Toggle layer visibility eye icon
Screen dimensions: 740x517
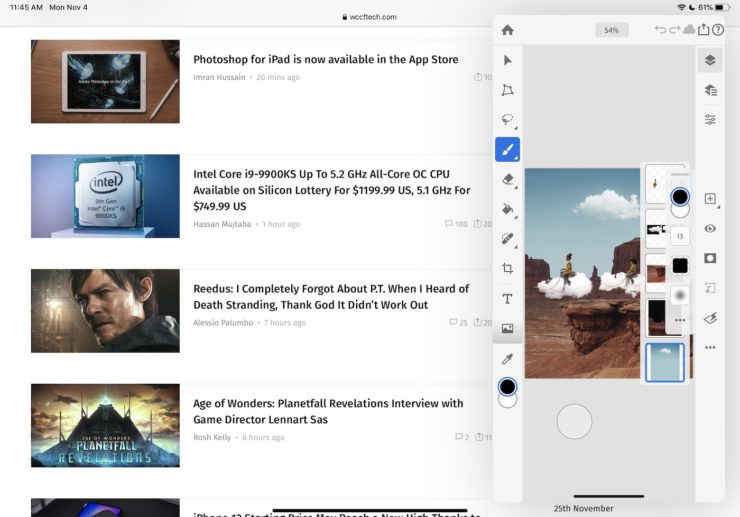pyautogui.click(x=710, y=228)
